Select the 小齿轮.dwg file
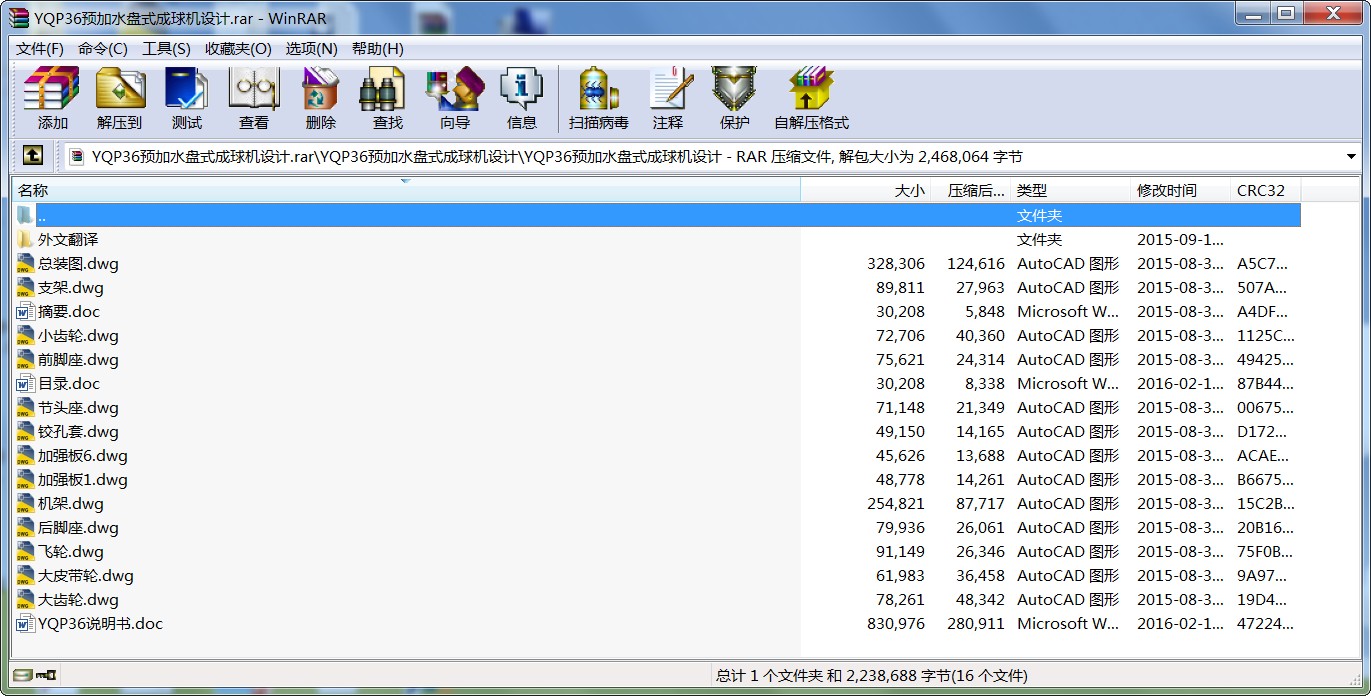1371x696 pixels. [78, 336]
